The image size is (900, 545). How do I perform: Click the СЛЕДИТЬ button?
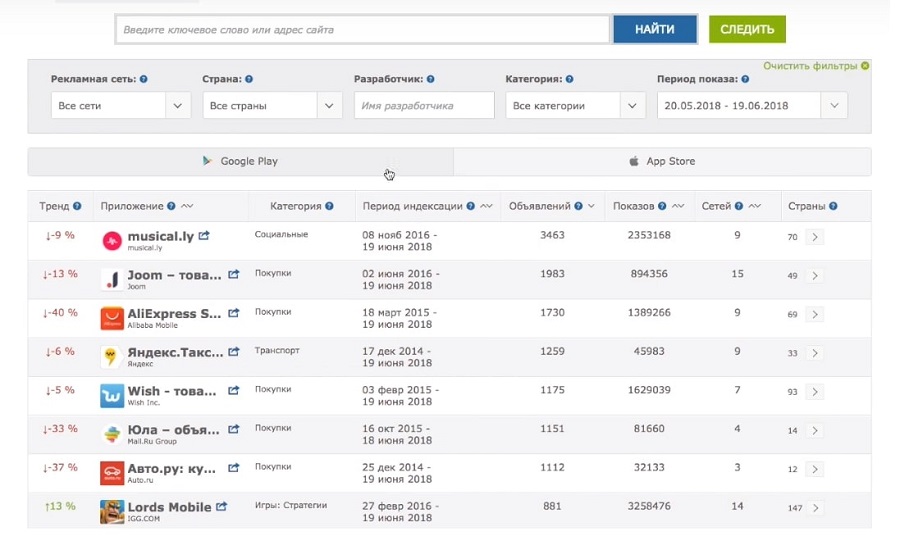pyautogui.click(x=747, y=29)
